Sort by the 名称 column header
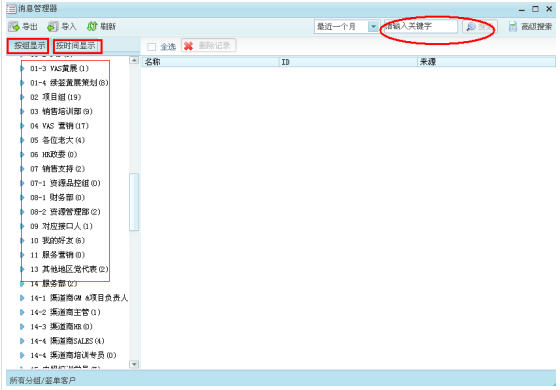 tap(210, 62)
